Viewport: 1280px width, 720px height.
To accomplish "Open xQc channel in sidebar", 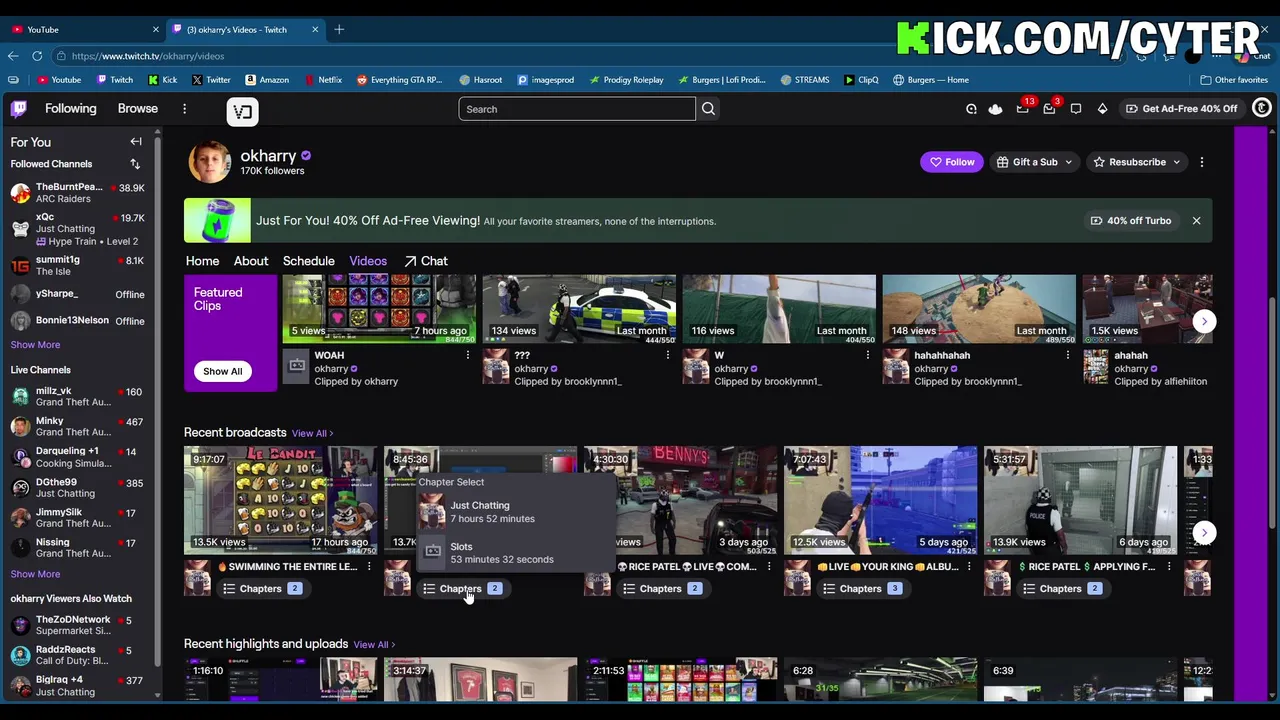I will 78,229.
